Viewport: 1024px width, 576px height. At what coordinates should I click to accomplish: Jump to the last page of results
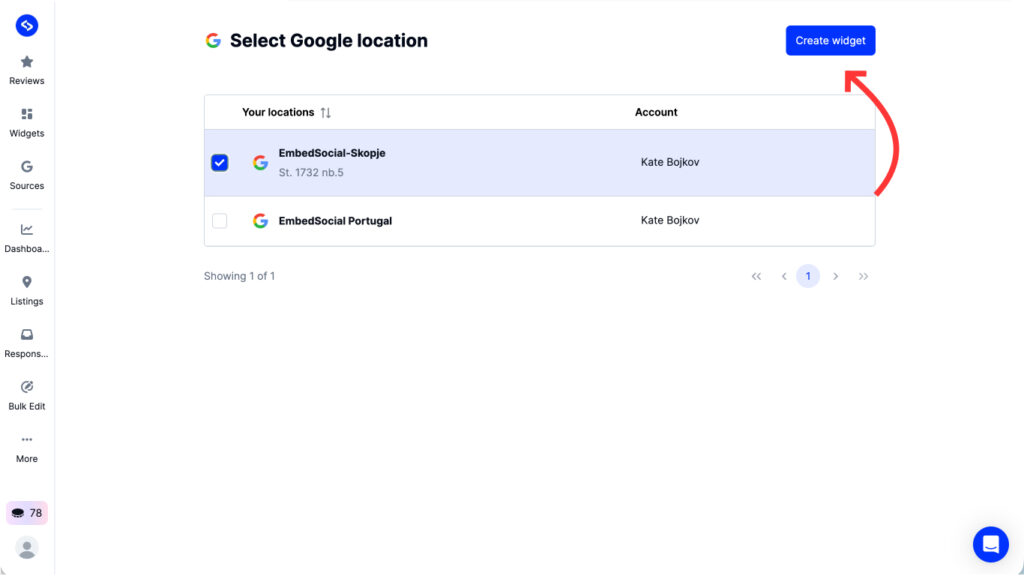[x=863, y=276]
